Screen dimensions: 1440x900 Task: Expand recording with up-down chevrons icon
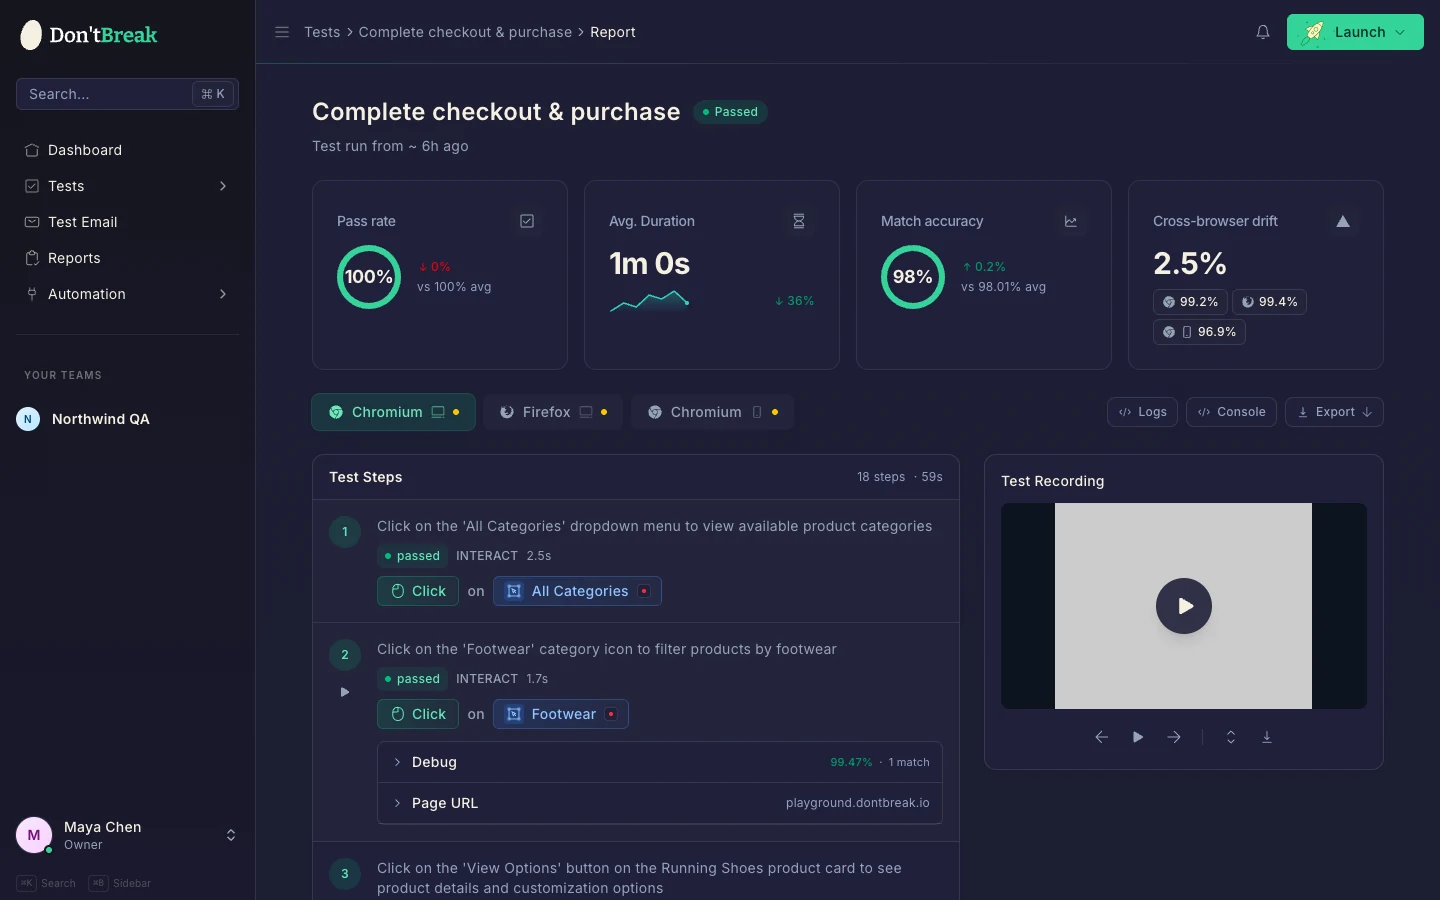1231,737
